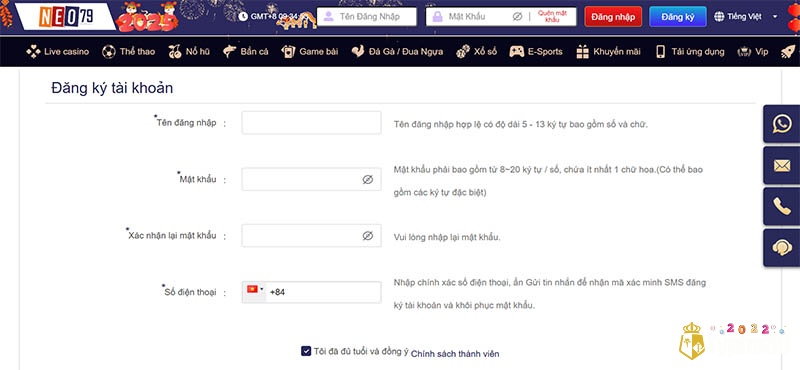The height and width of the screenshot is (370, 800).
Task: Click the Đá Gà rooster icon
Action: coord(358,52)
